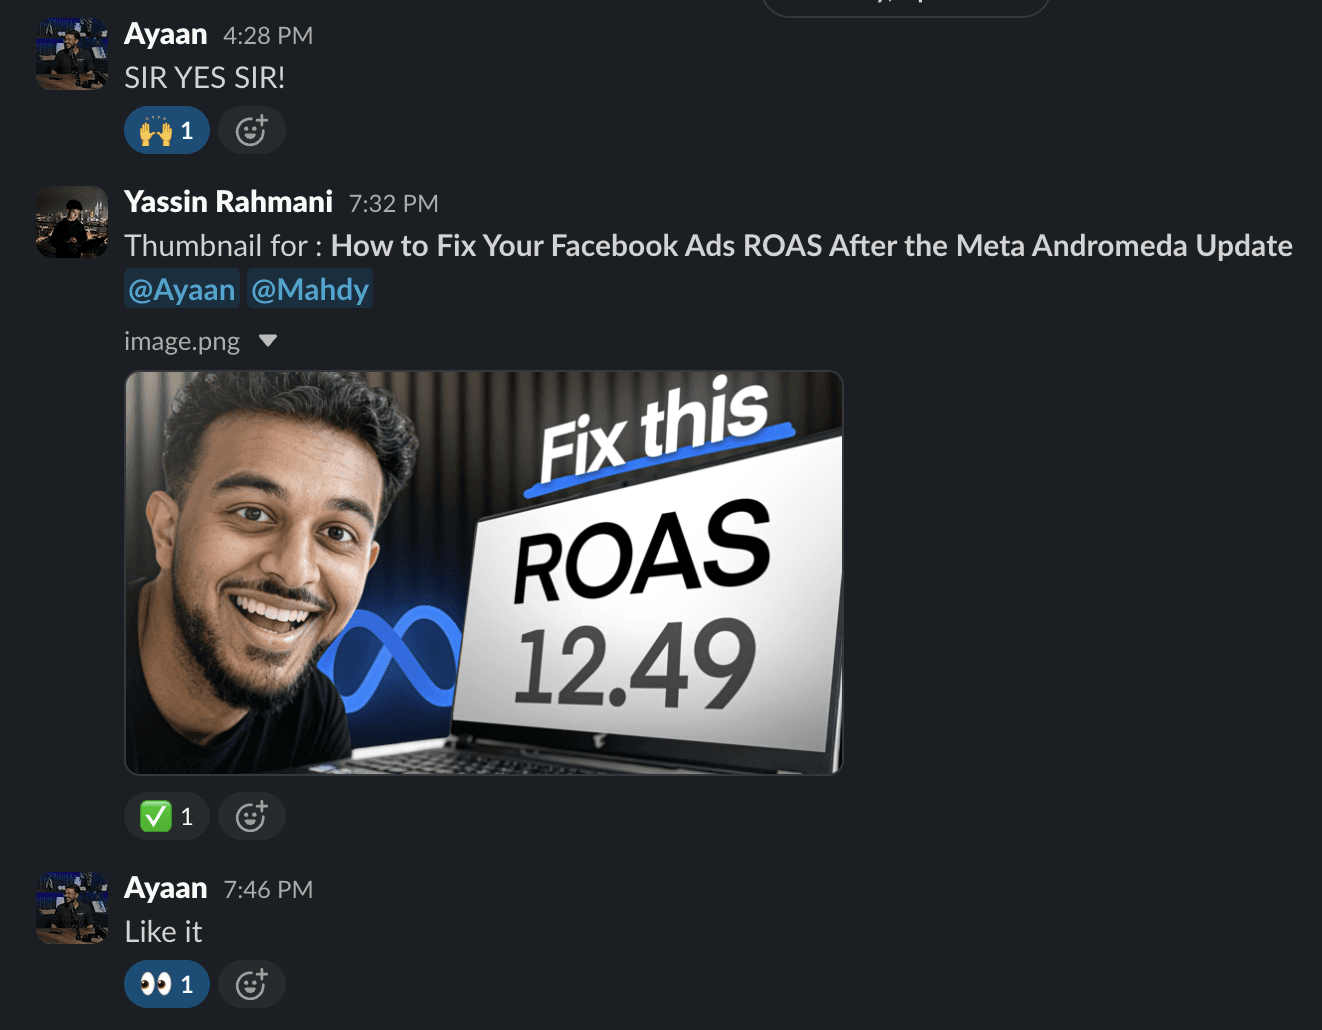The width and height of the screenshot is (1322, 1030).
Task: Toggle eyes reaction on Like it
Action: pyautogui.click(x=167, y=984)
